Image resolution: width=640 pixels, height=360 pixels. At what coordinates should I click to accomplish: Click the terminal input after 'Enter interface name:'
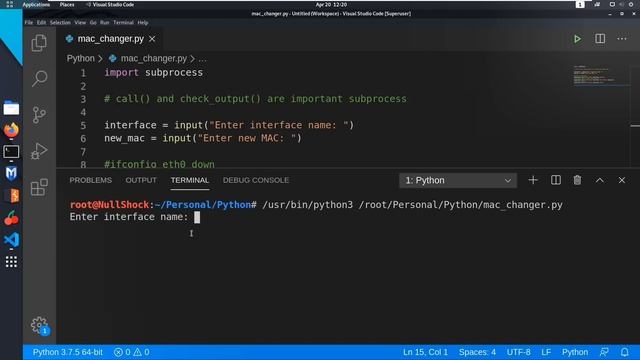pos(197,217)
